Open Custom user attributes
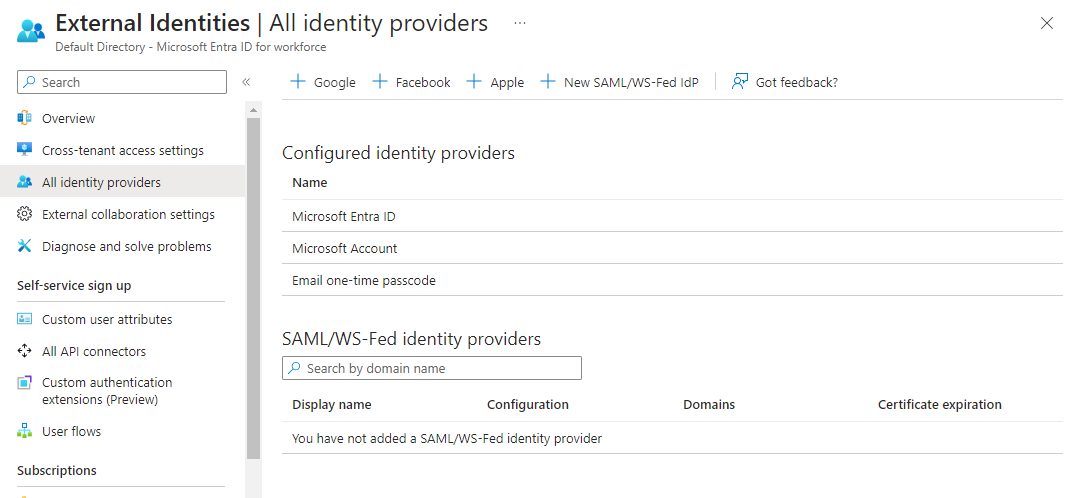Image resolution: width=1083 pixels, height=498 pixels. [107, 319]
